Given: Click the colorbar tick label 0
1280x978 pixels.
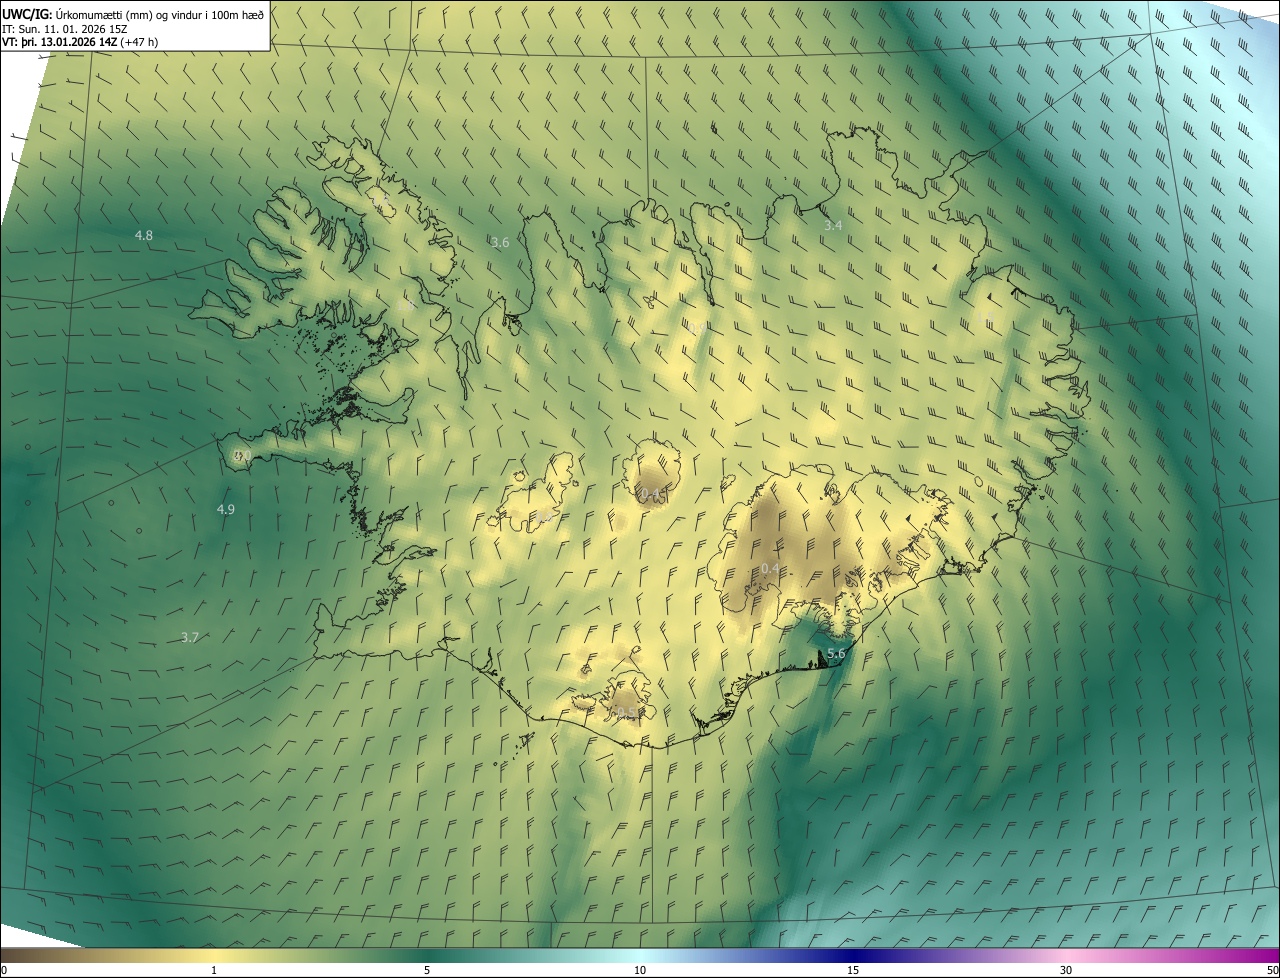Looking at the screenshot, I should pyautogui.click(x=4, y=970).
